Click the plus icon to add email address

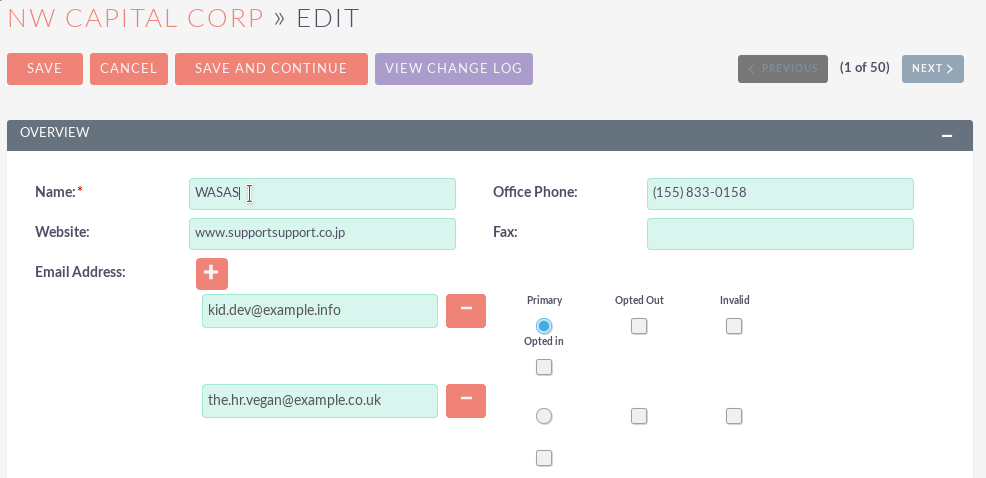[x=212, y=273]
